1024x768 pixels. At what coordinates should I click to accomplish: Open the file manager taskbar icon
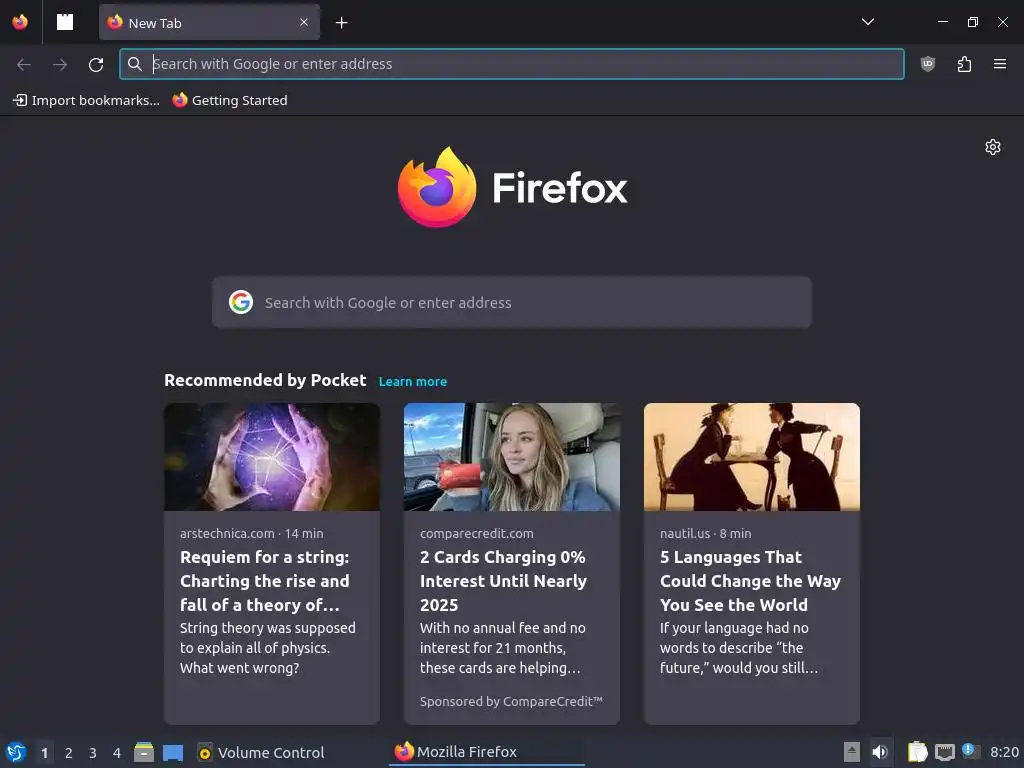144,752
